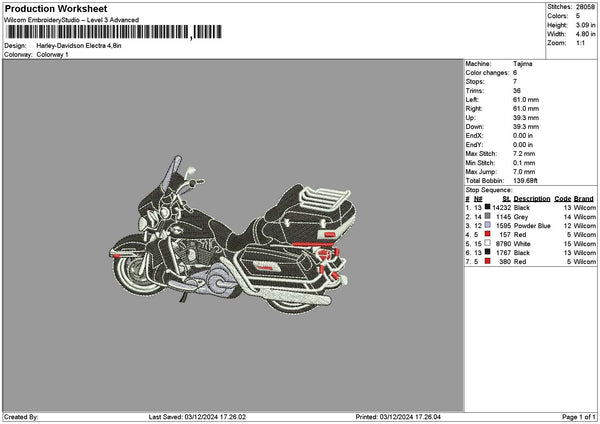Click stitch count '1595' in stop sequence
The height and width of the screenshot is (424, 600).
[x=503, y=226]
